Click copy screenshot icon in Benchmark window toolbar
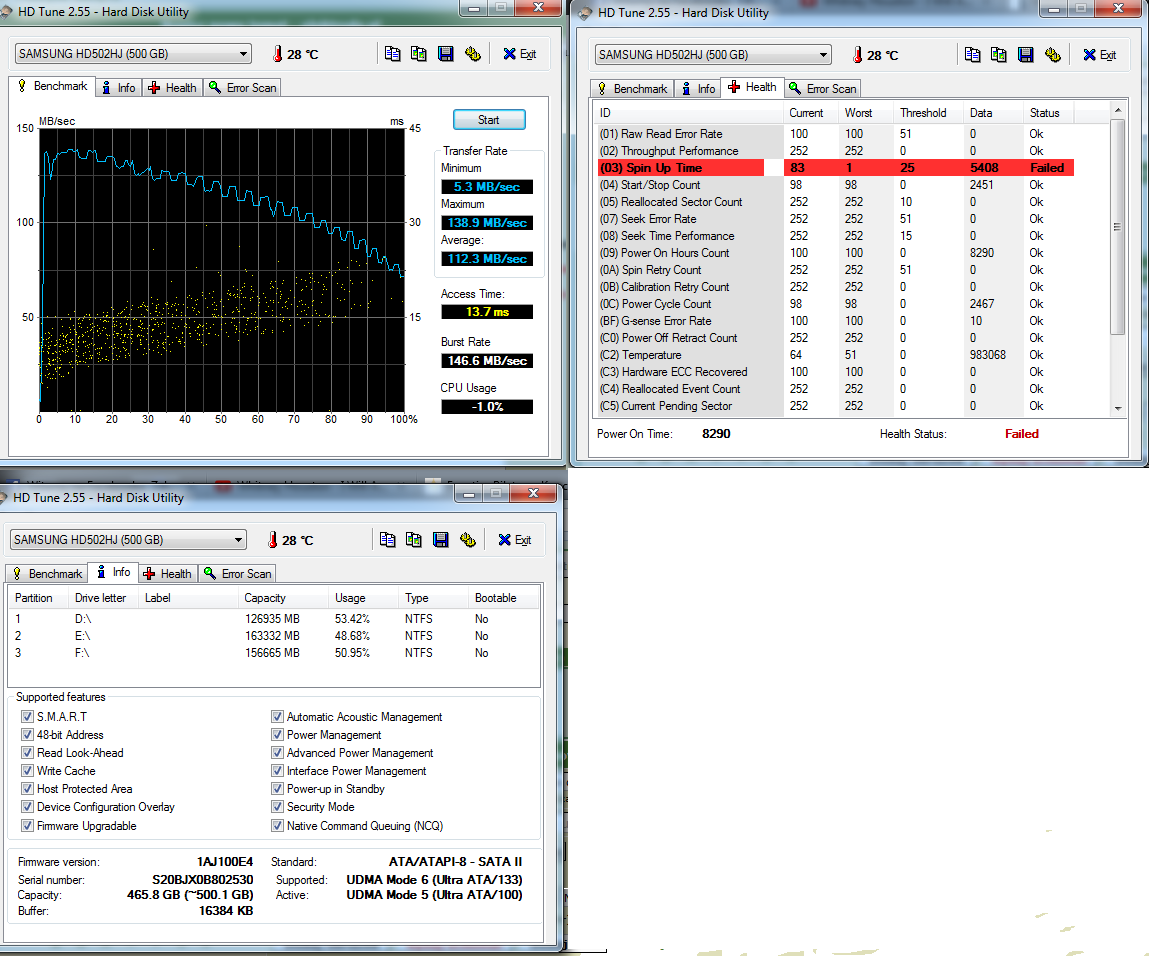 pos(418,54)
